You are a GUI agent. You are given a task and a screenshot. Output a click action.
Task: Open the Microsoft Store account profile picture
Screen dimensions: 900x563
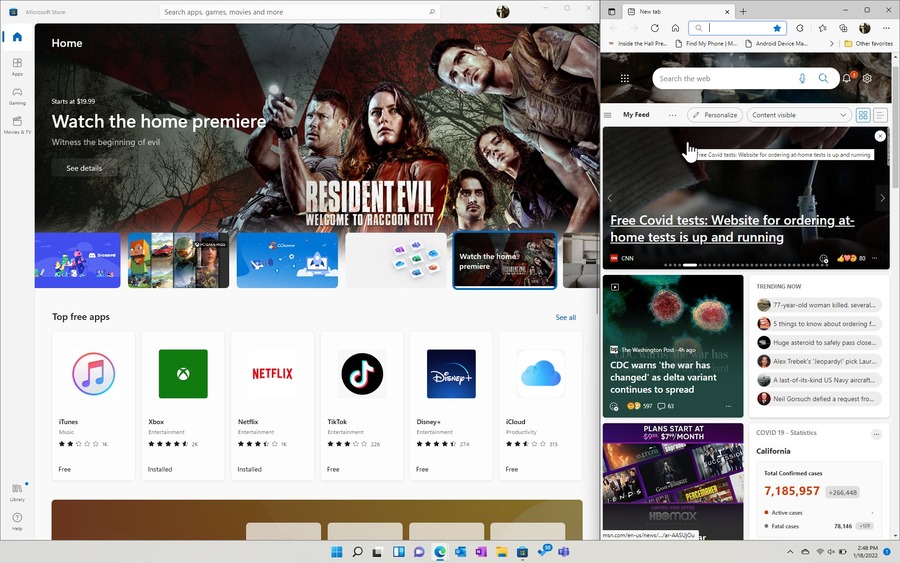pos(502,11)
